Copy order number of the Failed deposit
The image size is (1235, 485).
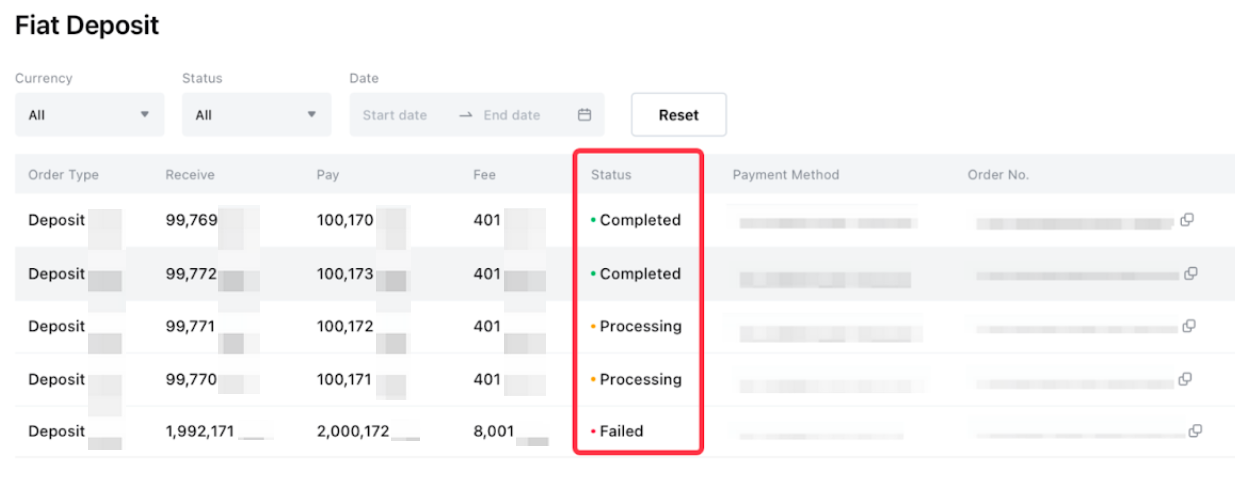(1195, 431)
